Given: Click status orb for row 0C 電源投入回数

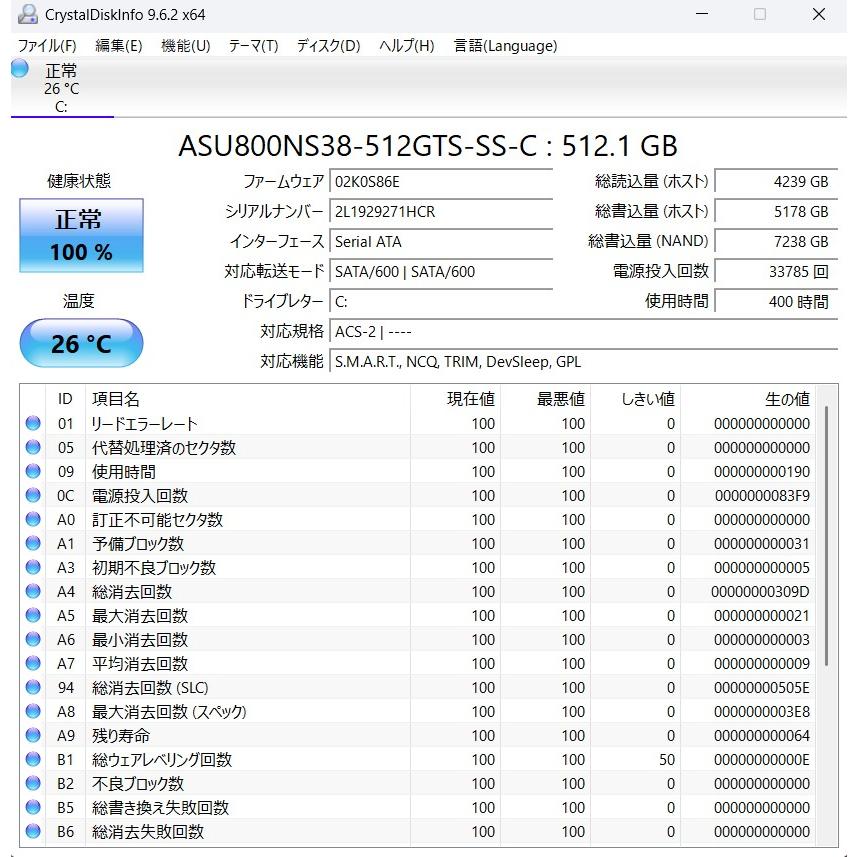Looking at the screenshot, I should [x=33, y=495].
